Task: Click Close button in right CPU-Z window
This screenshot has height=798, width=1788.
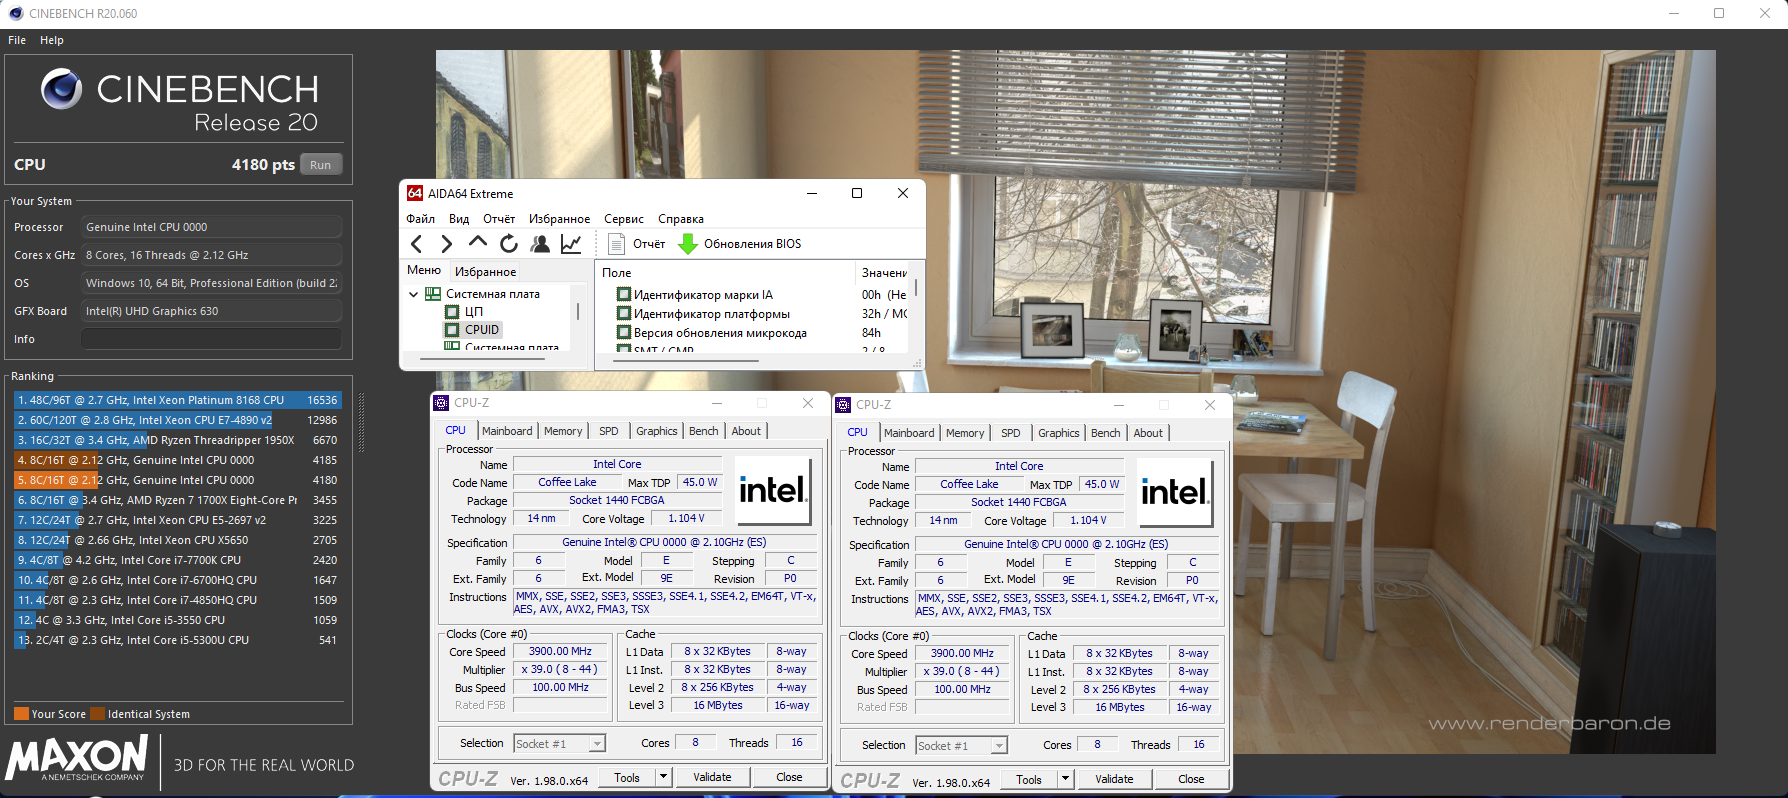Action: point(1191,779)
